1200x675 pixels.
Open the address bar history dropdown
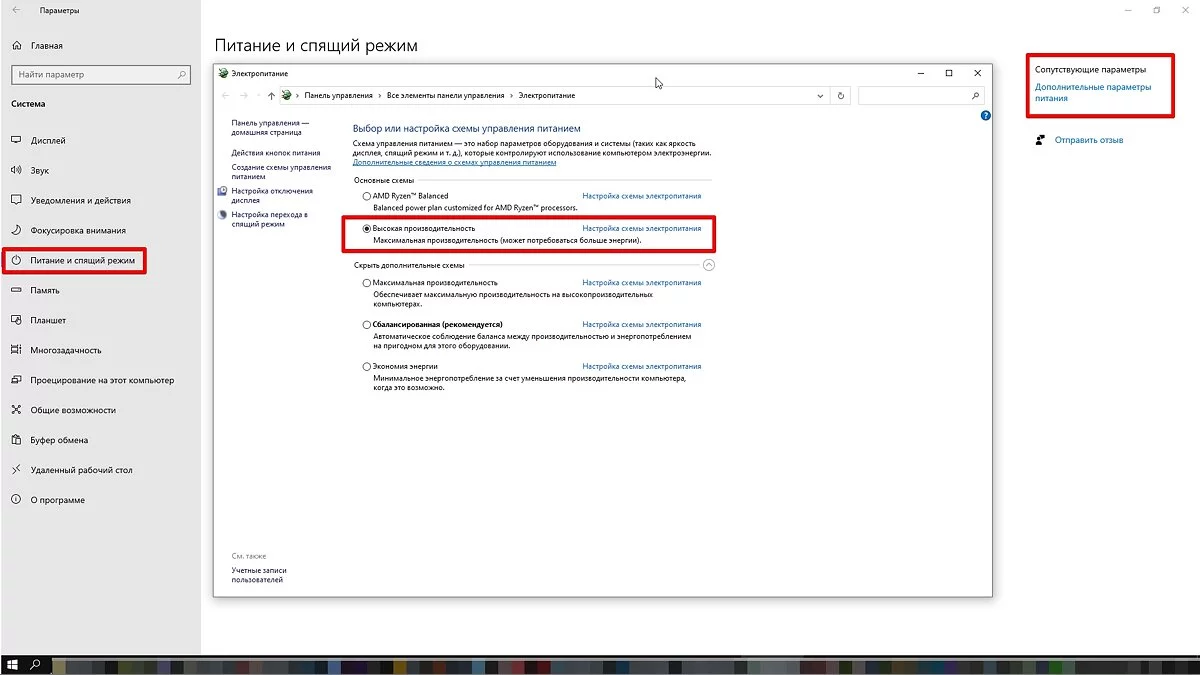click(x=820, y=96)
